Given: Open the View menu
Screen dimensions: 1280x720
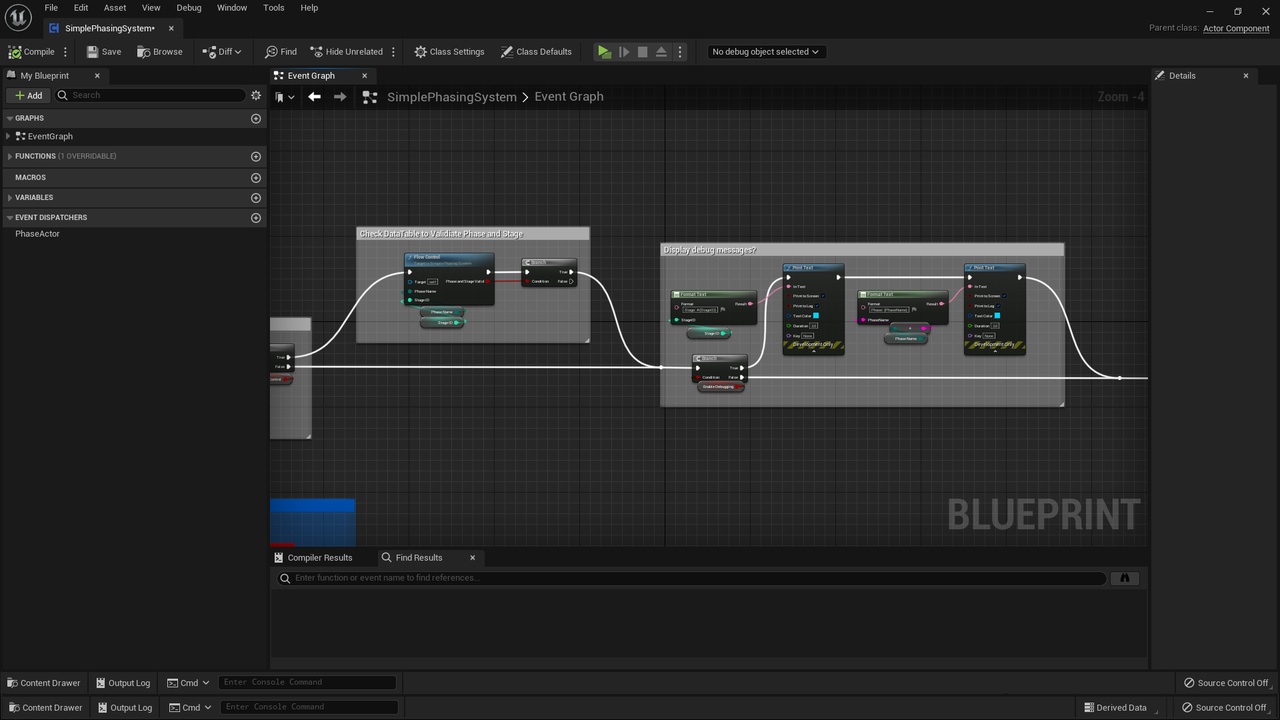Looking at the screenshot, I should tap(151, 8).
